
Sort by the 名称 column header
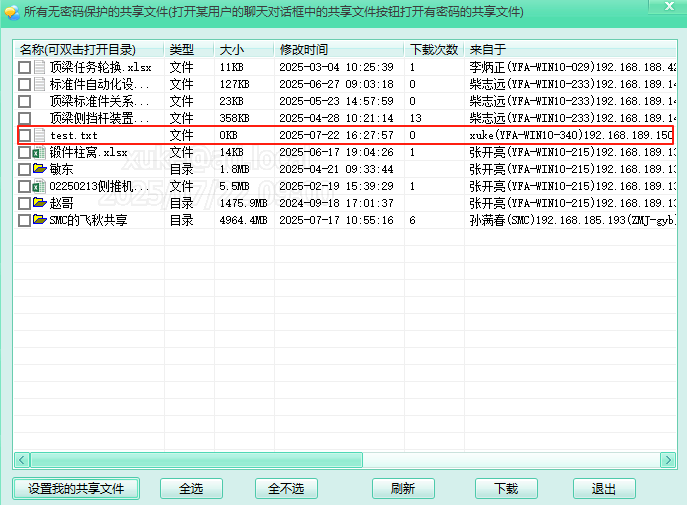click(88, 49)
